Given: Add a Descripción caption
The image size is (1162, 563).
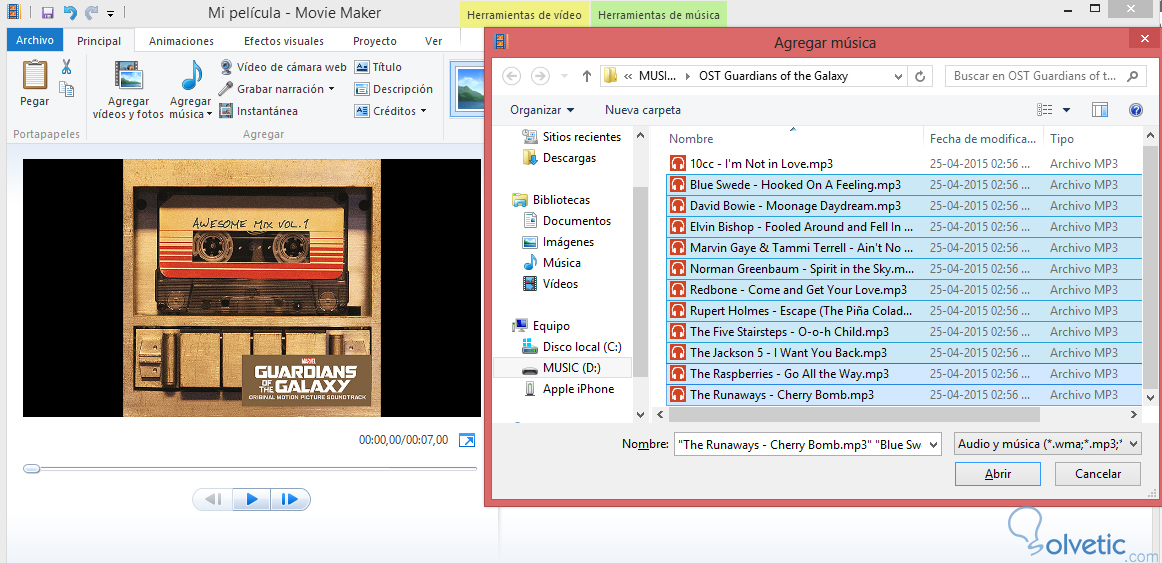Looking at the screenshot, I should coord(394,89).
